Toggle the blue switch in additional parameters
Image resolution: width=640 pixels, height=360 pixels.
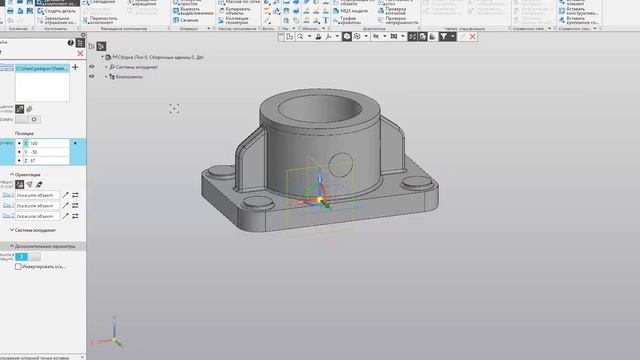tap(28, 257)
